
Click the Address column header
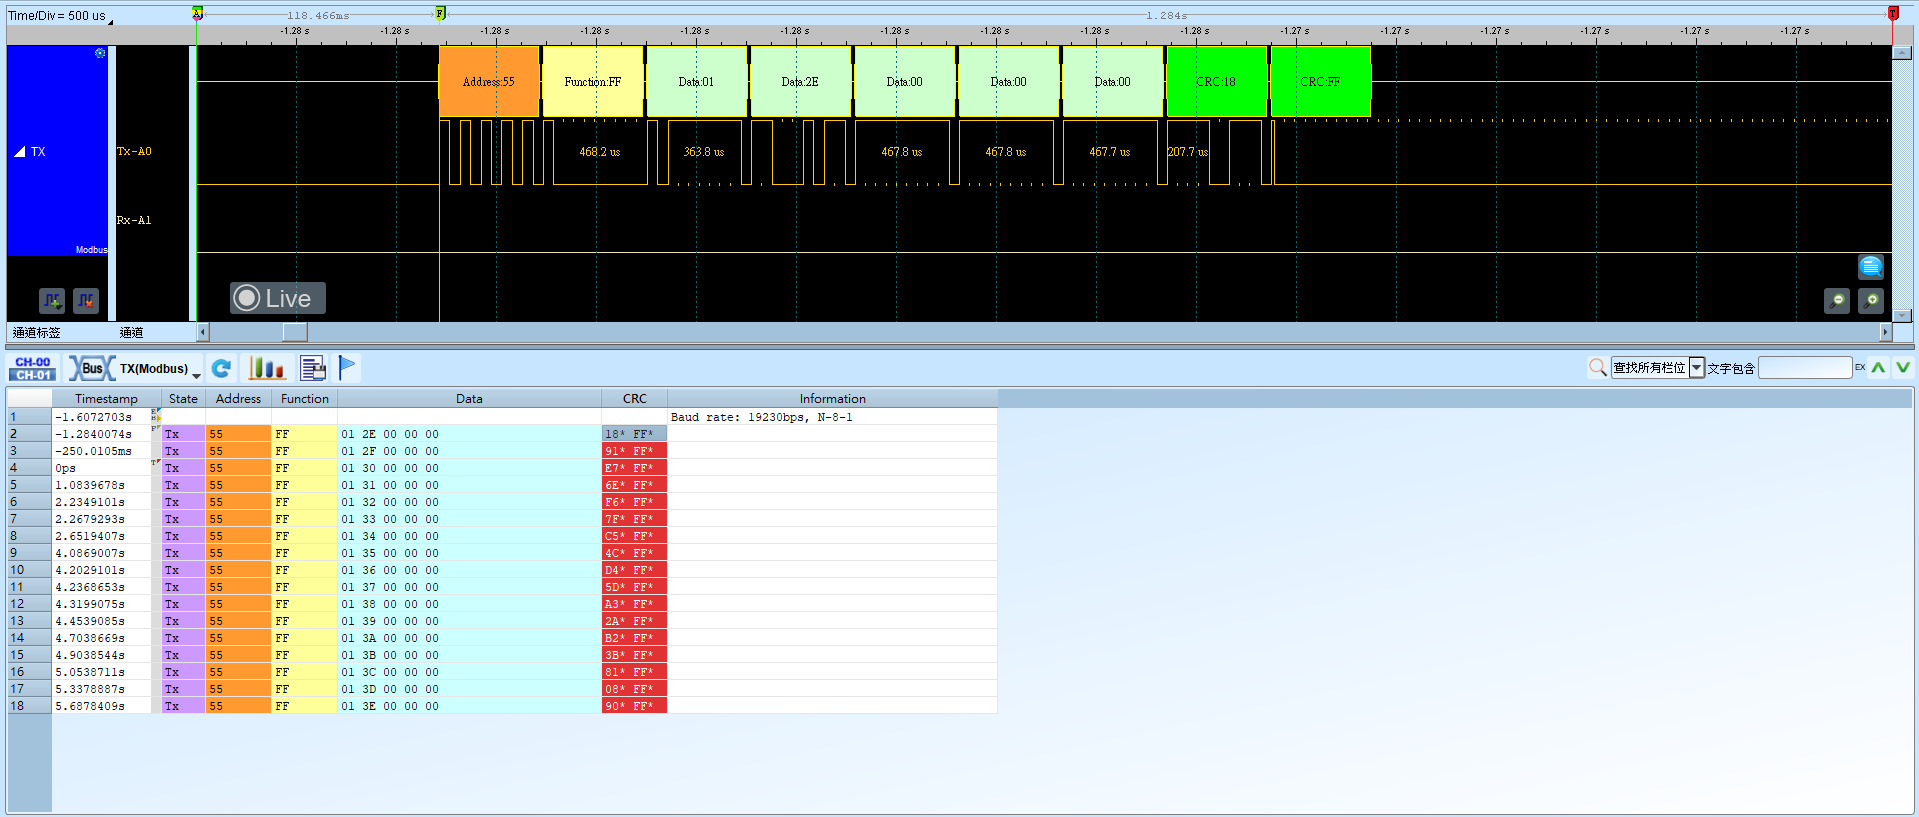238,398
